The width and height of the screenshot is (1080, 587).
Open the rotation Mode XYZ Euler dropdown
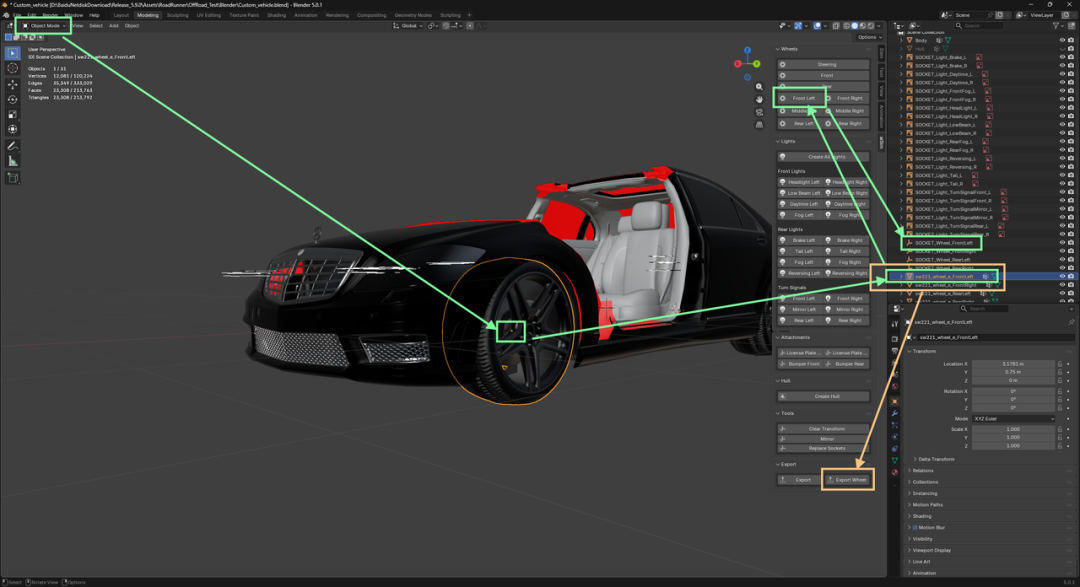(1013, 418)
